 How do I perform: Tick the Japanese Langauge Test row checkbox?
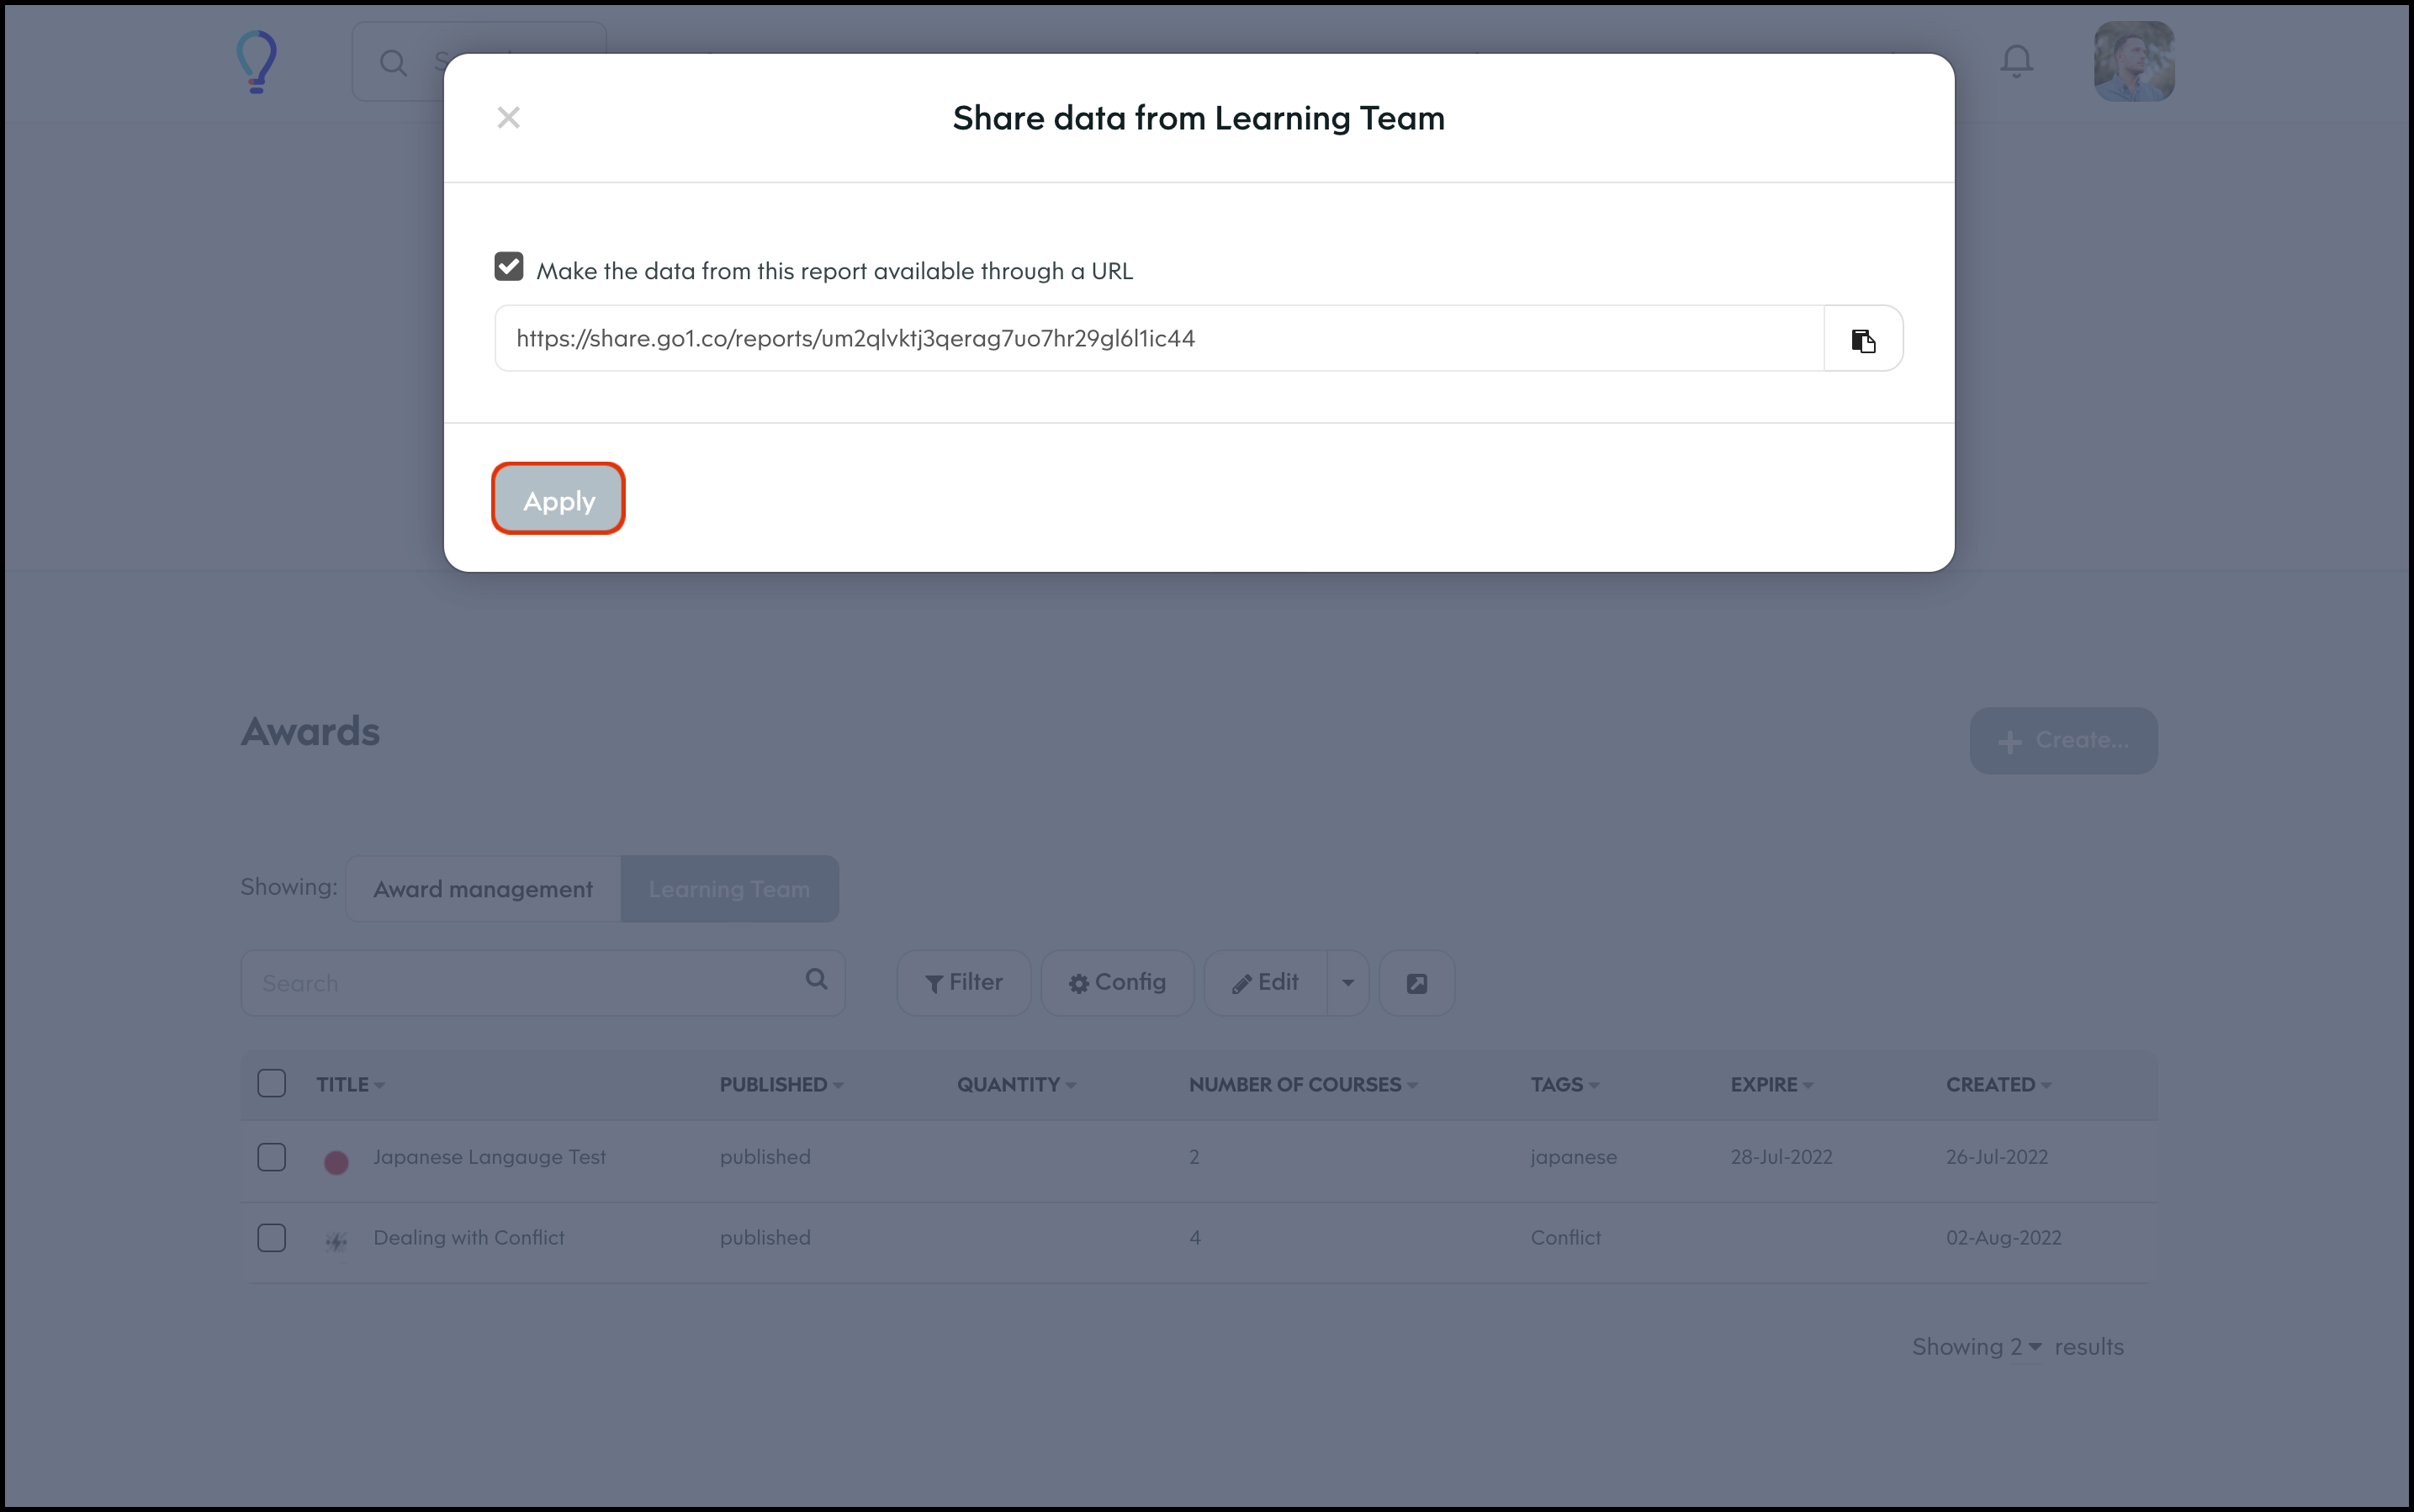272,1157
